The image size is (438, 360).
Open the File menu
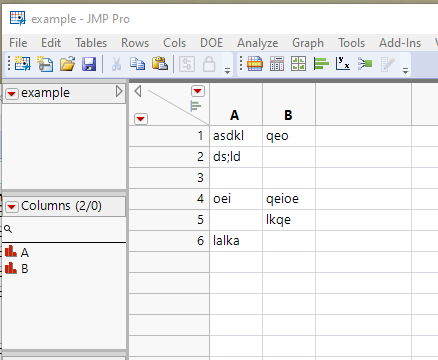coord(18,43)
